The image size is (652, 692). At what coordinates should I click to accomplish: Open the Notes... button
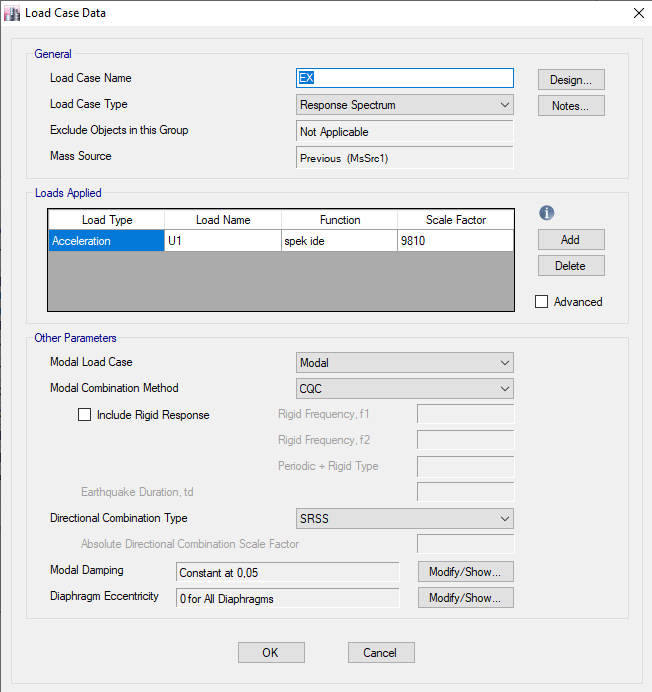coord(571,105)
